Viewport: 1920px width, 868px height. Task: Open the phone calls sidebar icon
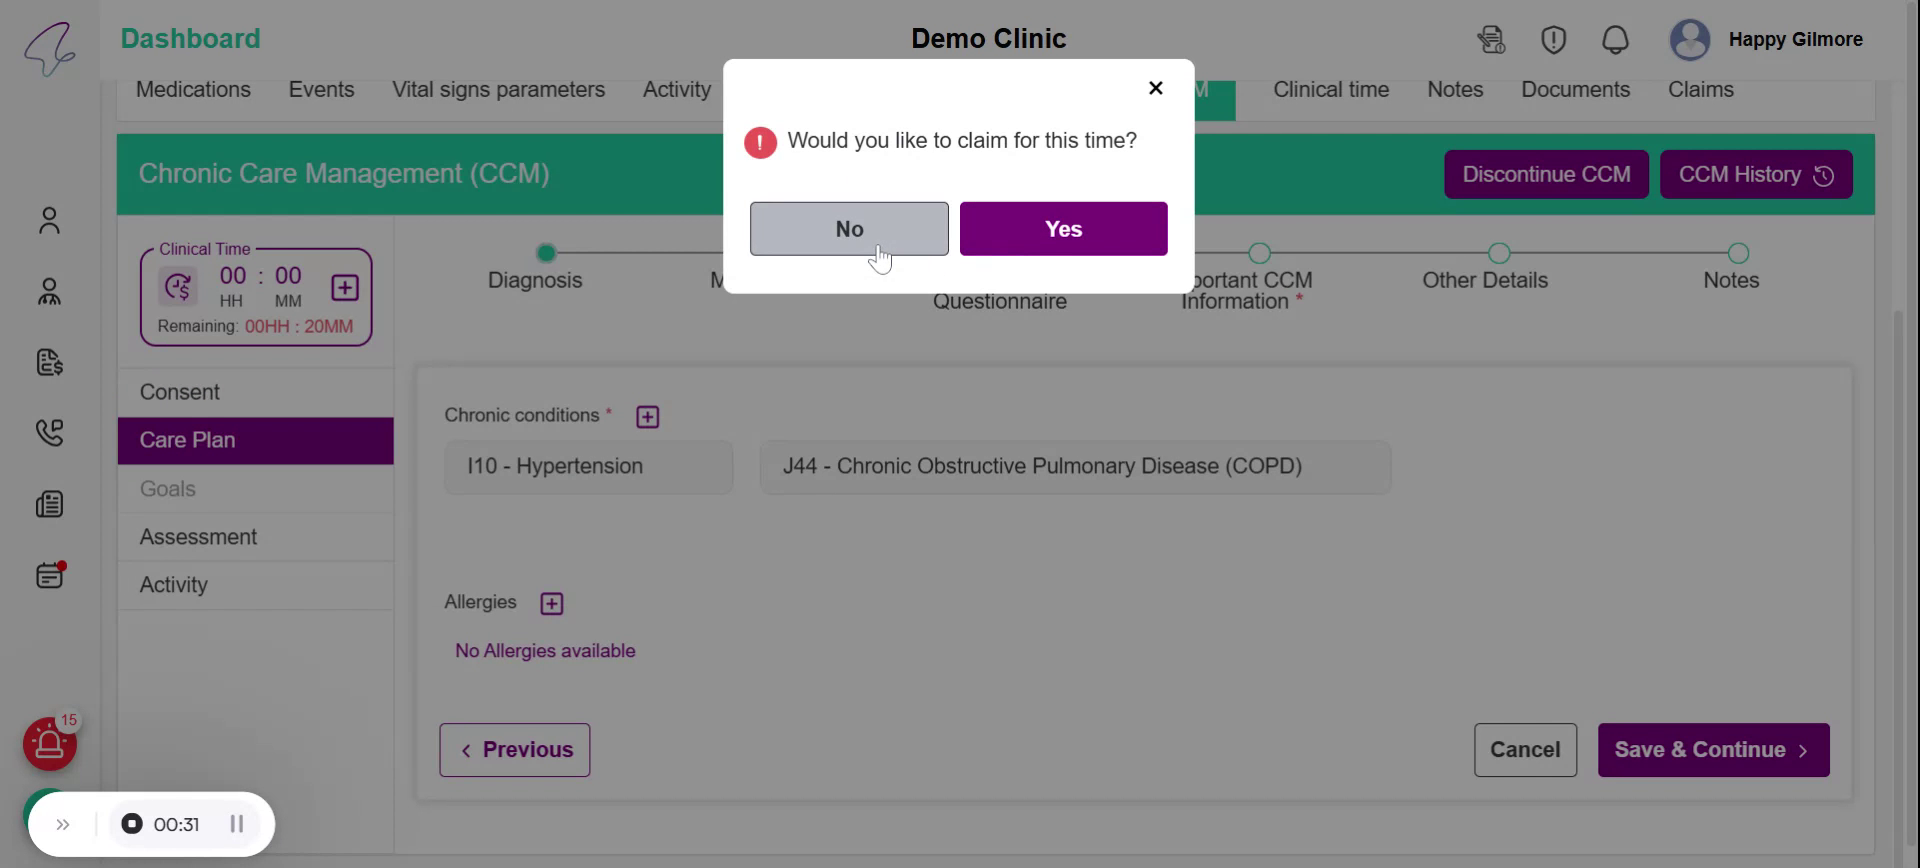[x=49, y=432]
